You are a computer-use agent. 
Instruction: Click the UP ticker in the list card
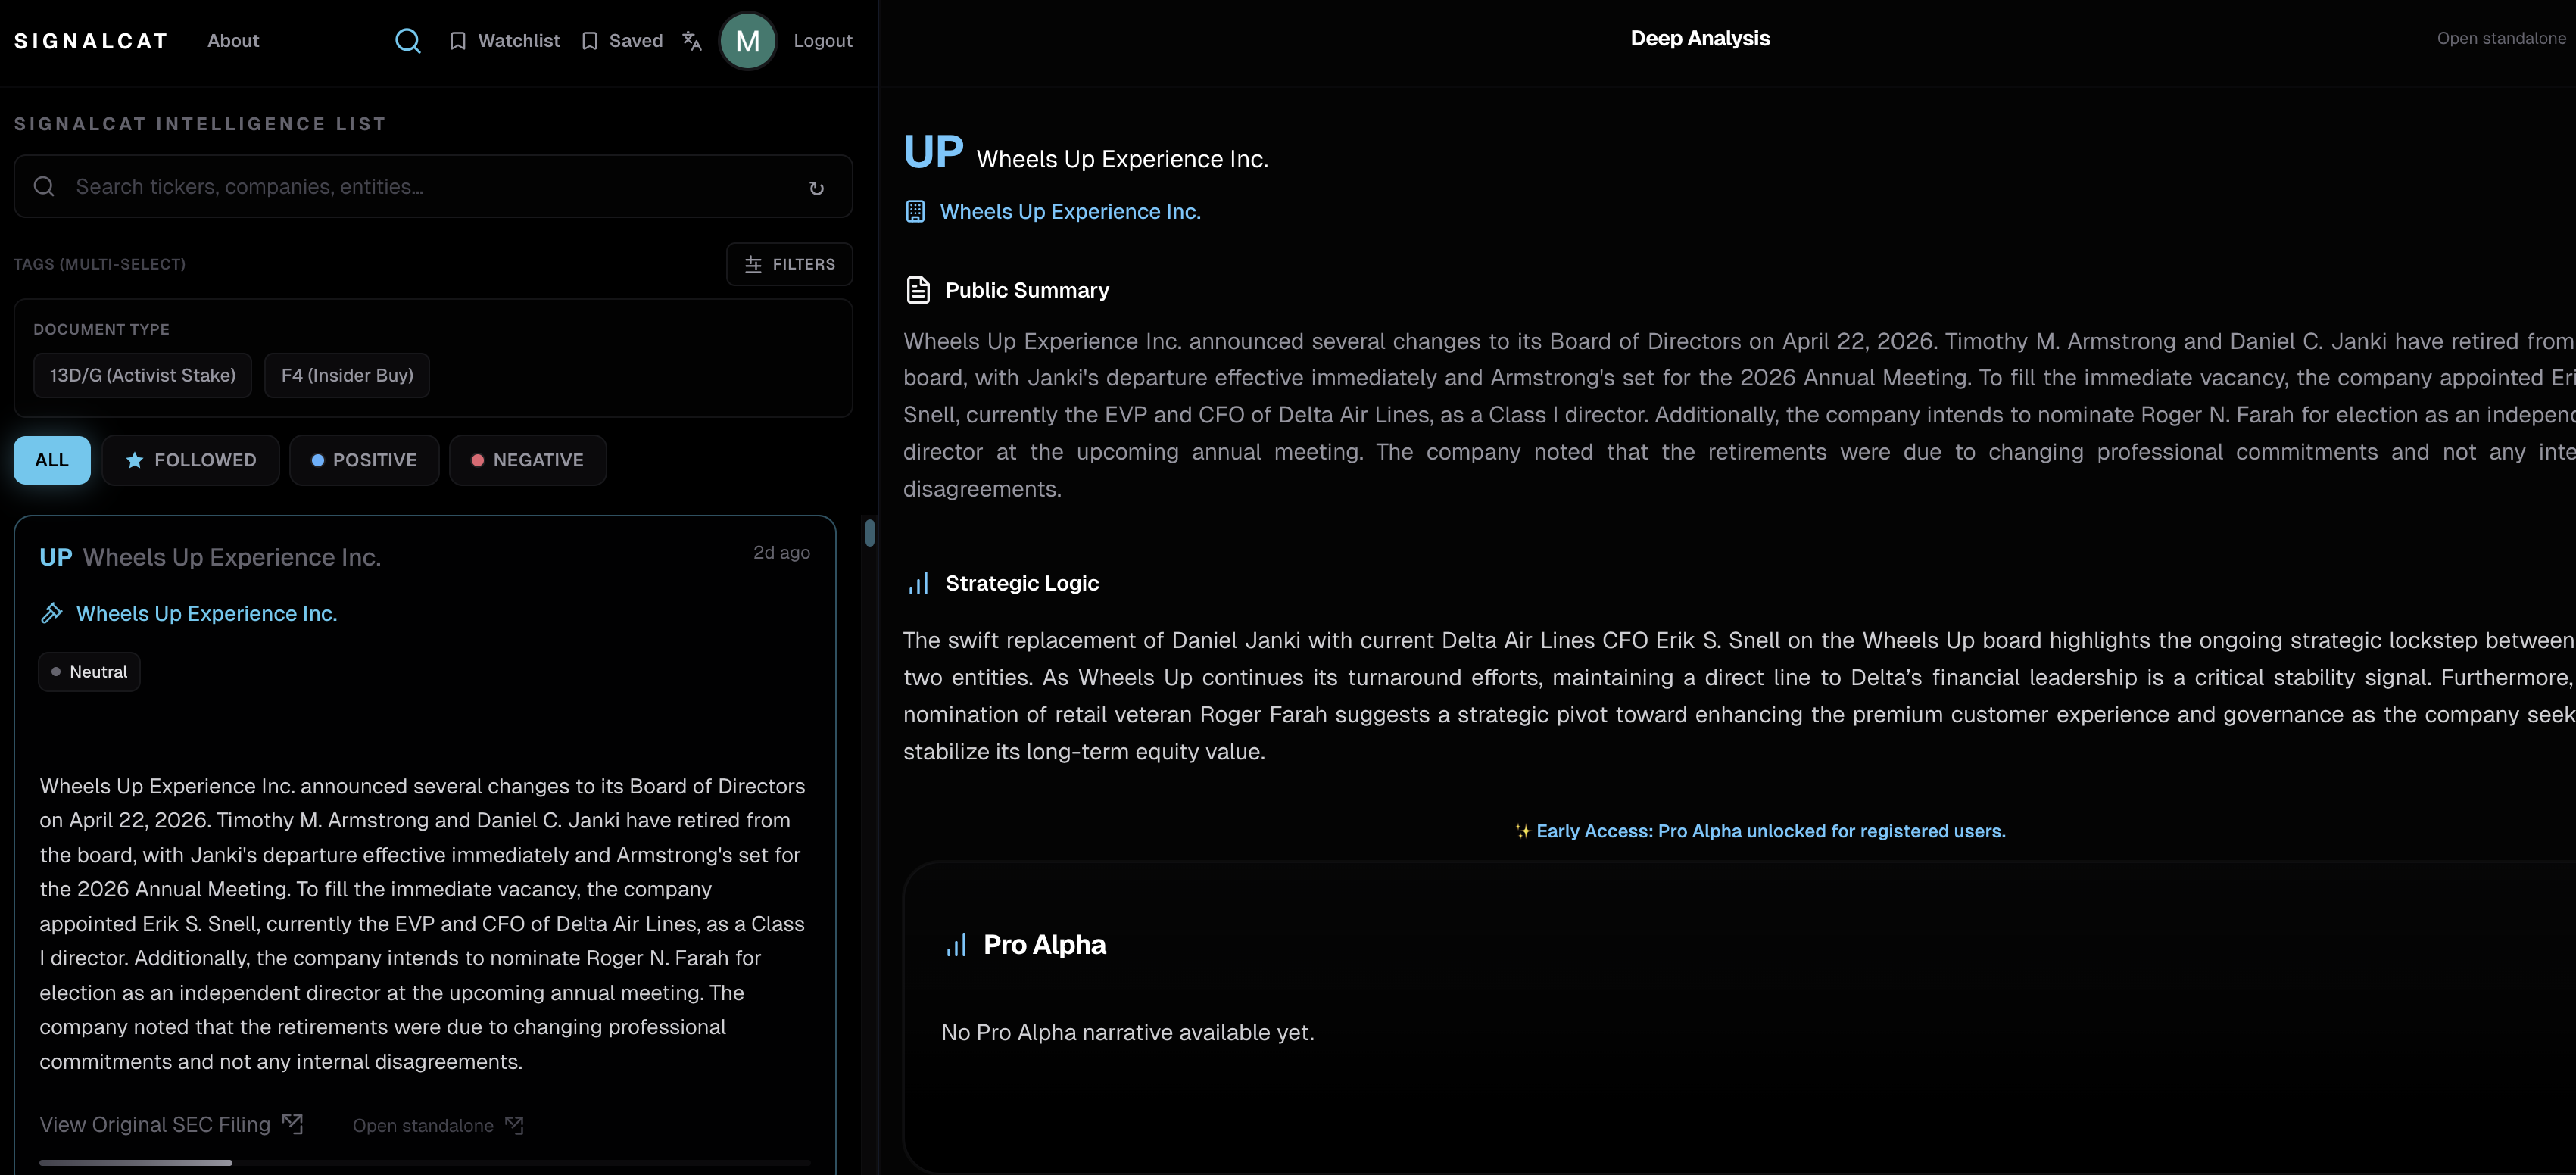(56, 557)
